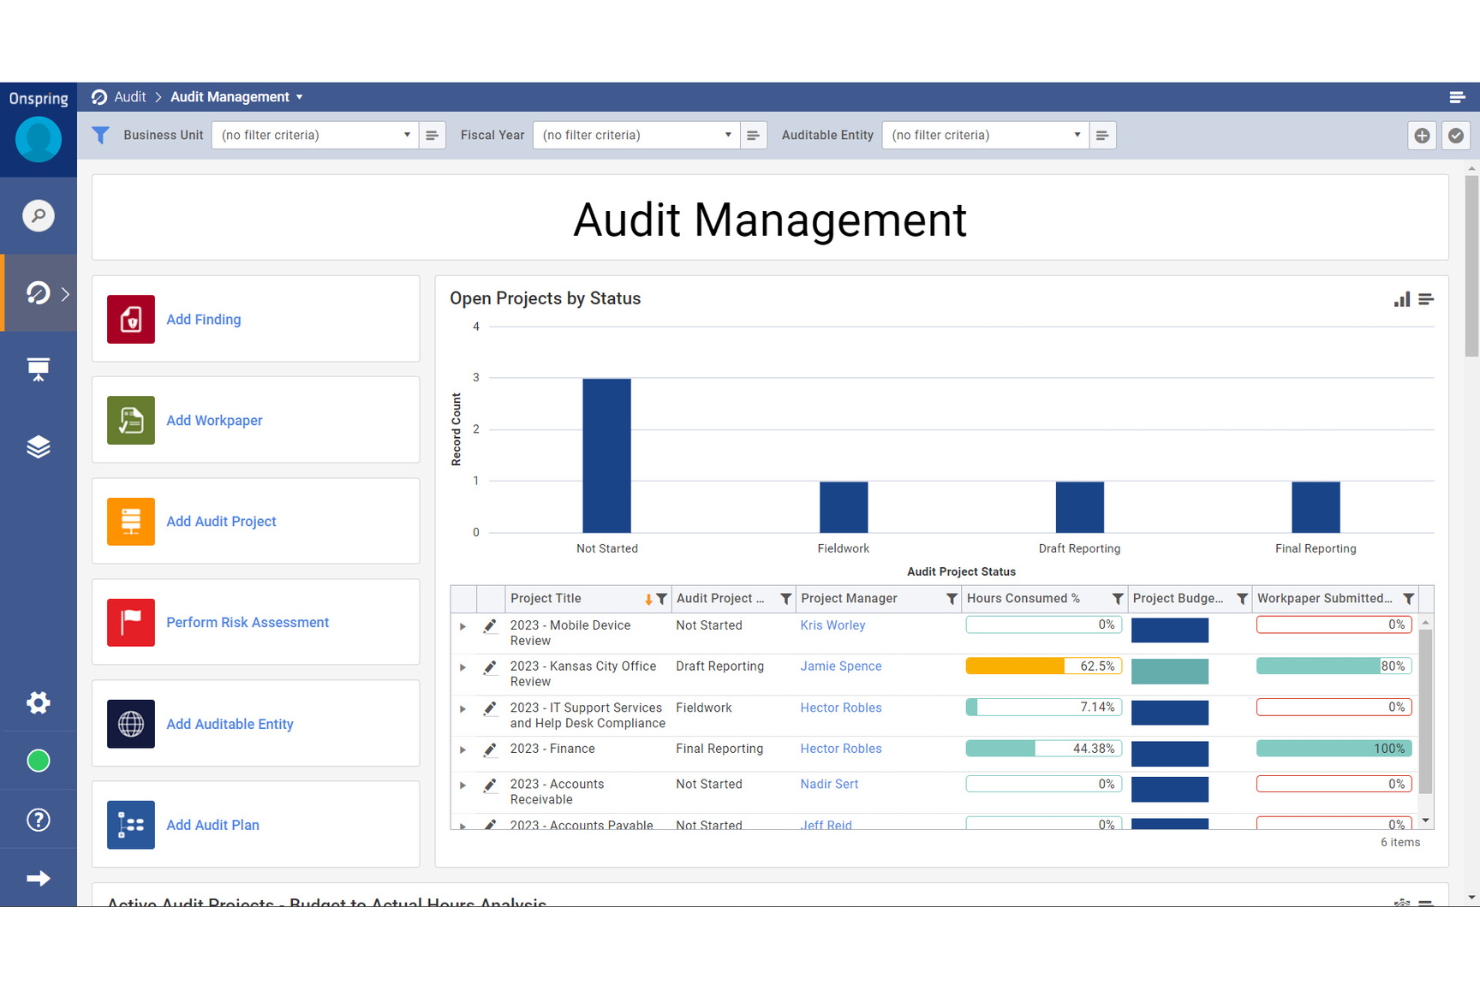1480x987 pixels.
Task: Click the table scroll down arrow
Action: pos(1426,821)
